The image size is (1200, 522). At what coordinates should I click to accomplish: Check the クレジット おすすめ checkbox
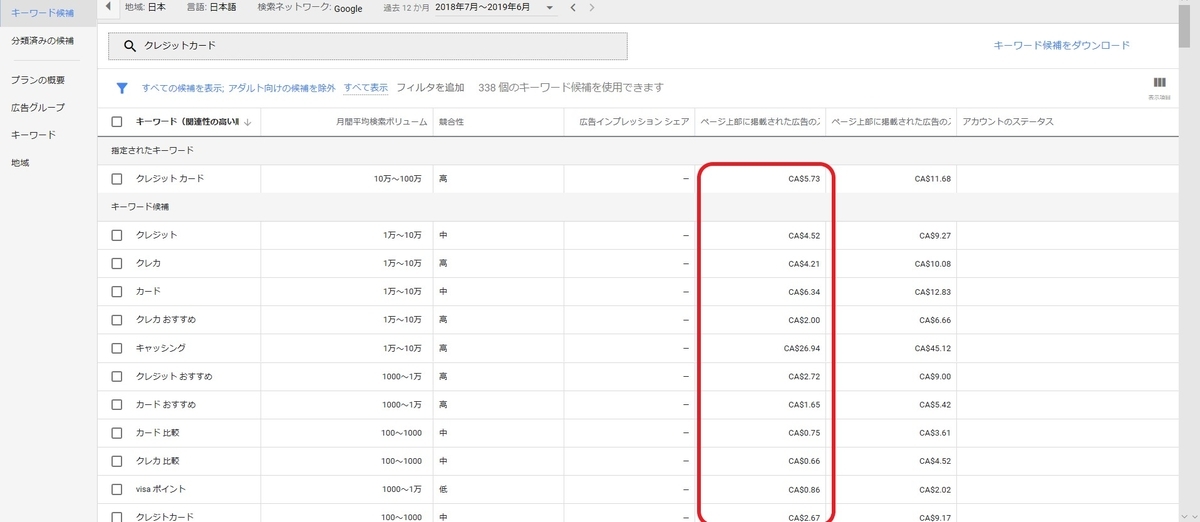(x=117, y=376)
